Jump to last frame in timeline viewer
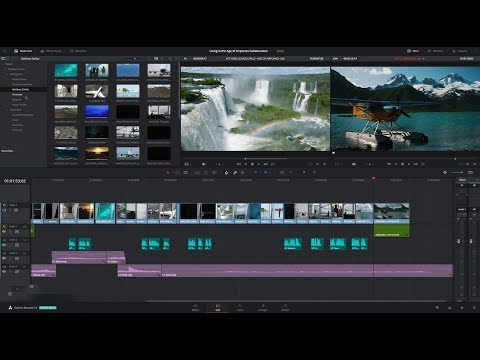480x360 pixels. 416,164
